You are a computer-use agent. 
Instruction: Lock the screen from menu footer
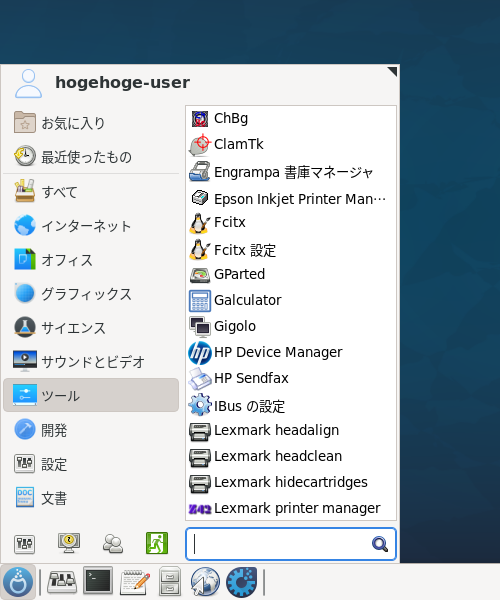pyautogui.click(x=68, y=543)
